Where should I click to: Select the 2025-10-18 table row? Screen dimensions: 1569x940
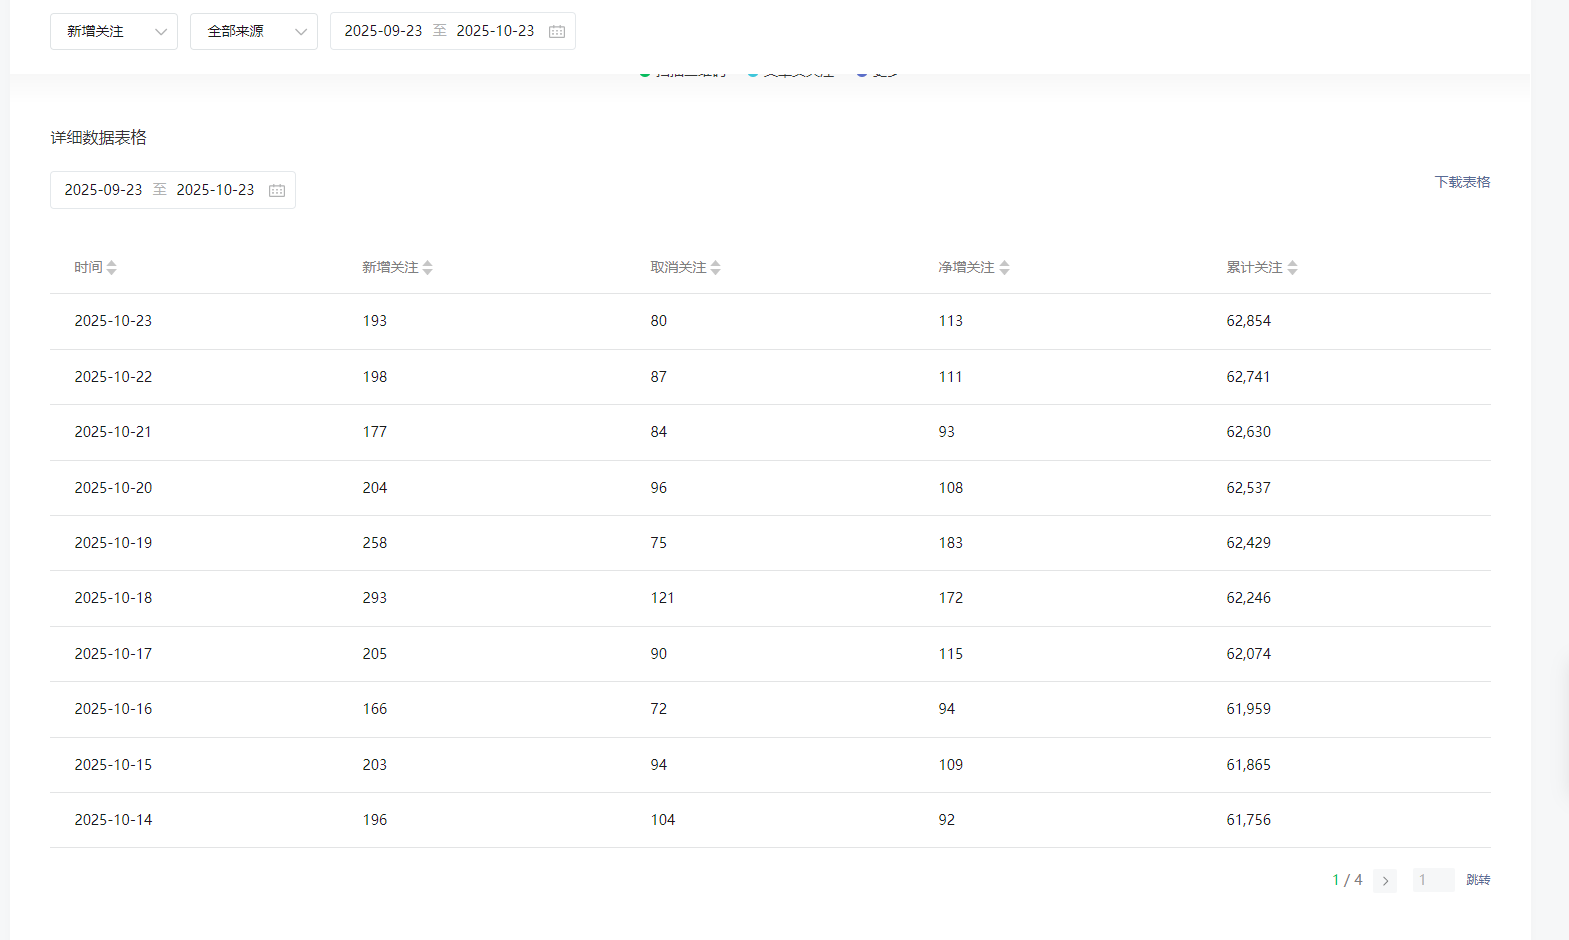click(x=113, y=598)
